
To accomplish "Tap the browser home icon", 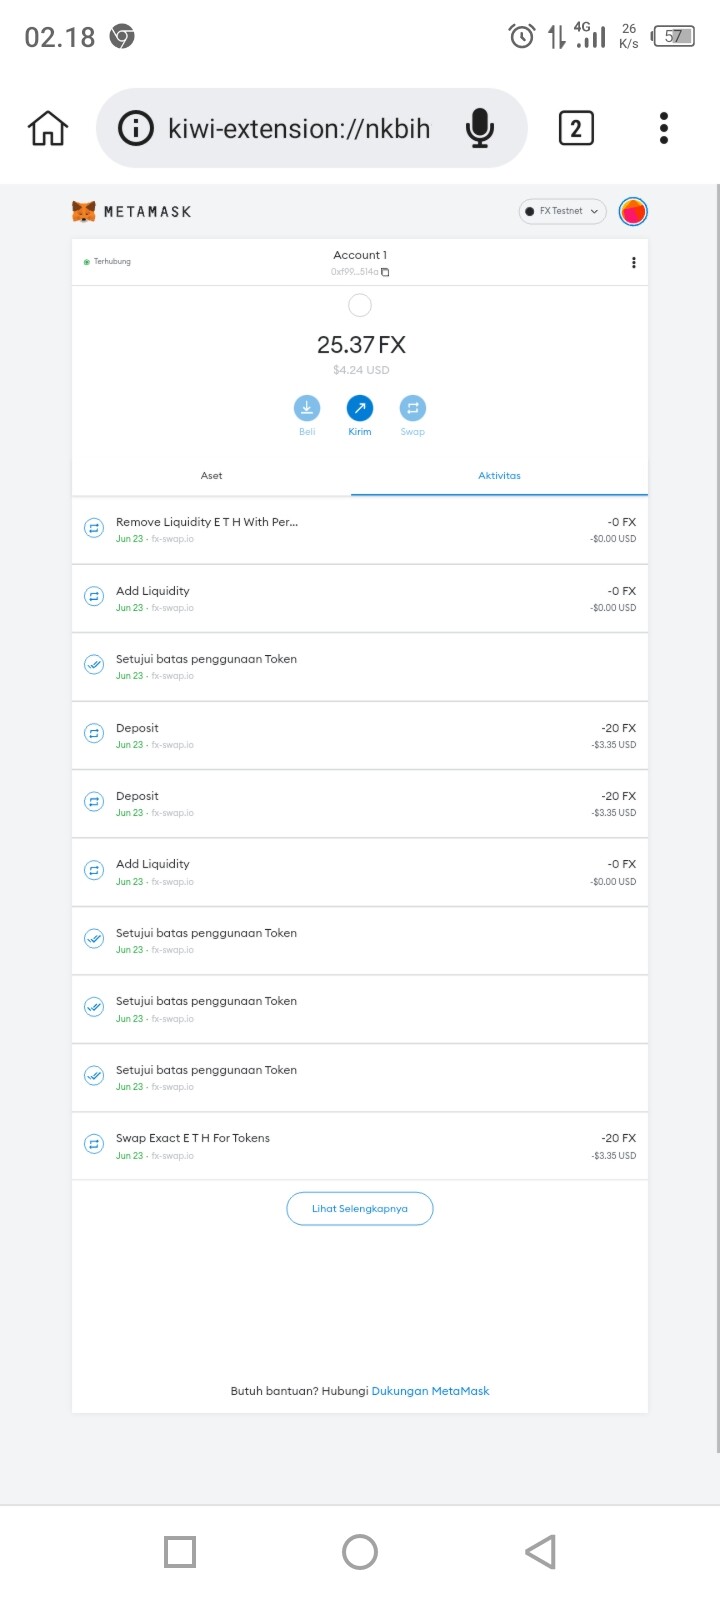I will pyautogui.click(x=48, y=128).
